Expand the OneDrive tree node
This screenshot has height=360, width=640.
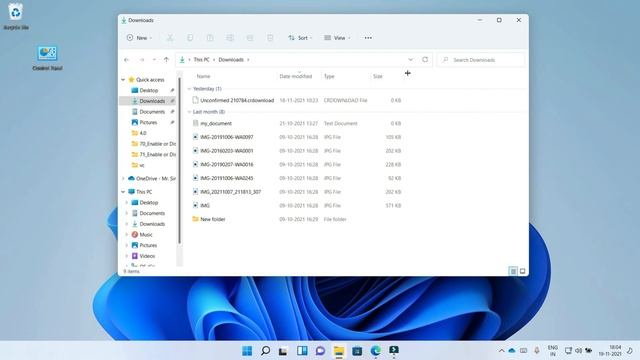pyautogui.click(x=123, y=178)
